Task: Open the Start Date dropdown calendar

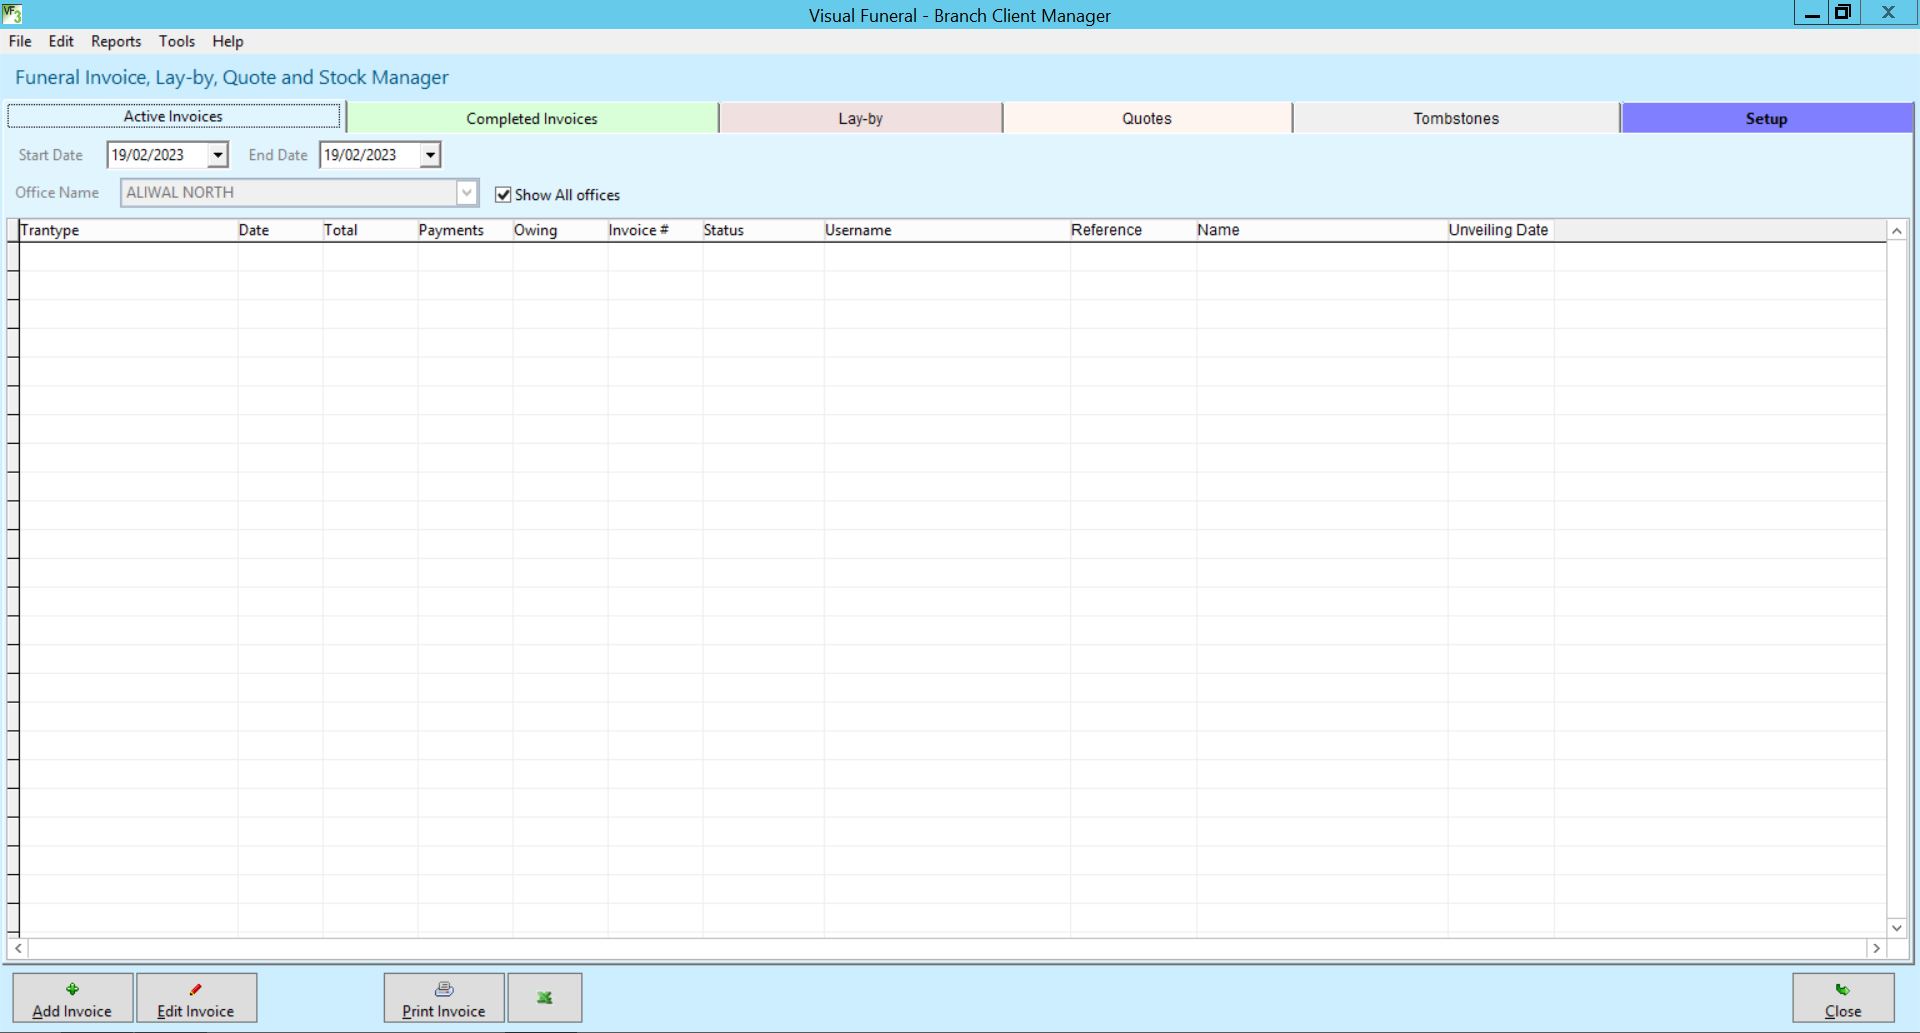Action: click(x=218, y=155)
